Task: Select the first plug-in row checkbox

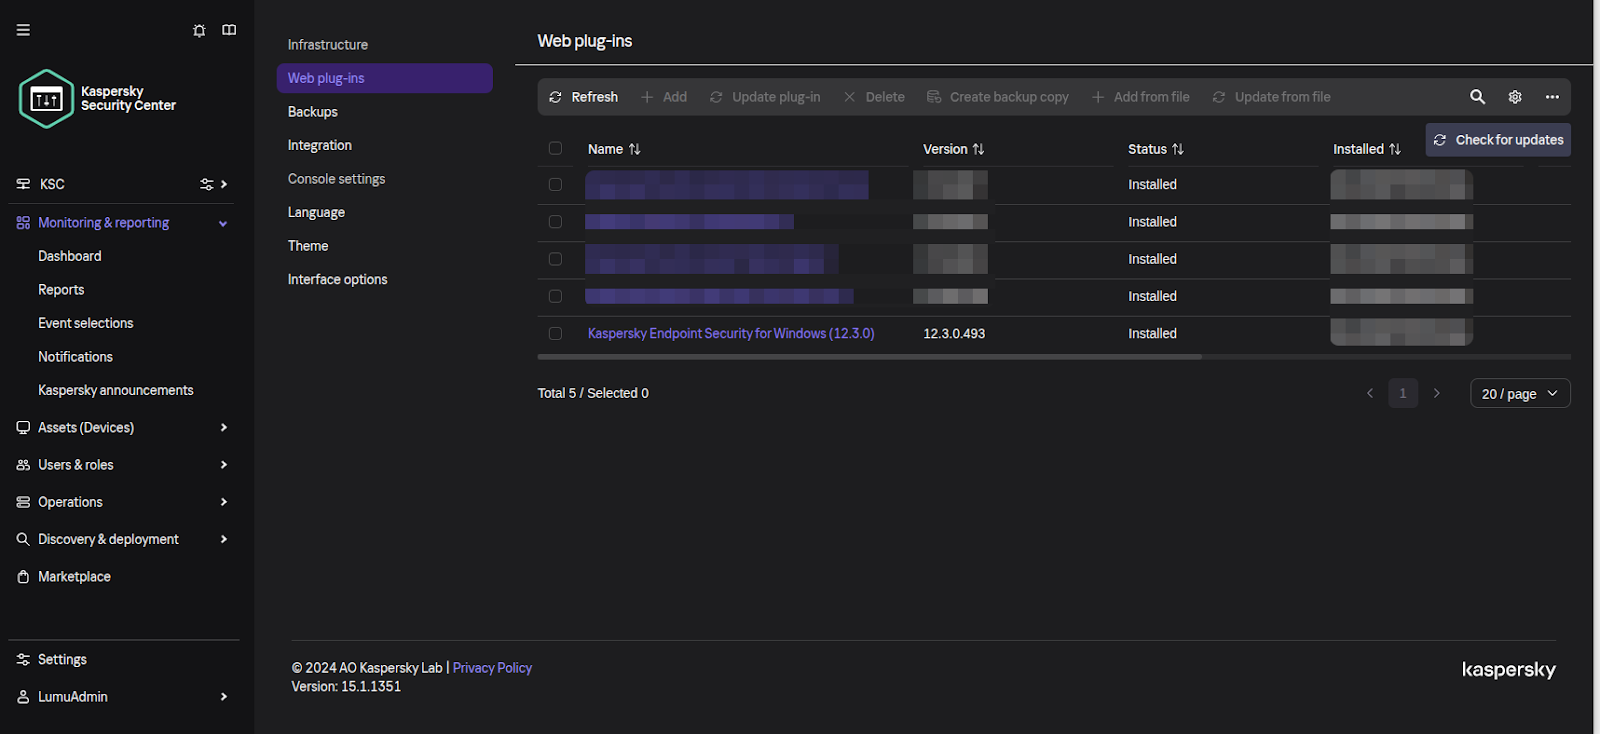Action: click(555, 185)
